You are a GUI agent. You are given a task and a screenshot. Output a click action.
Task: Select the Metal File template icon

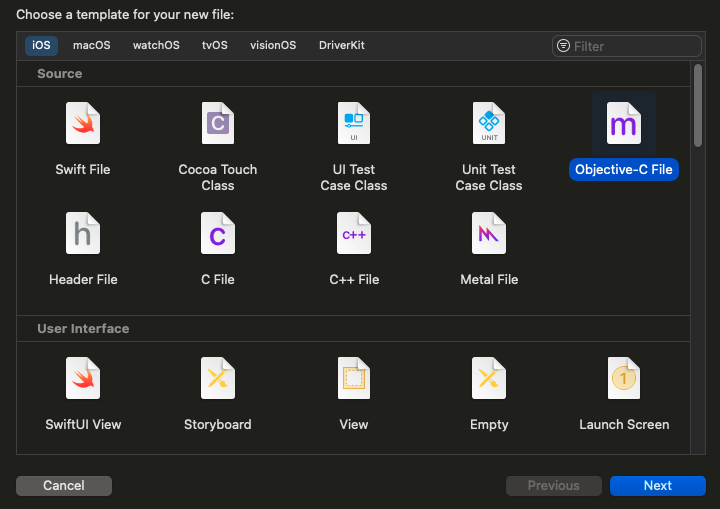489,233
